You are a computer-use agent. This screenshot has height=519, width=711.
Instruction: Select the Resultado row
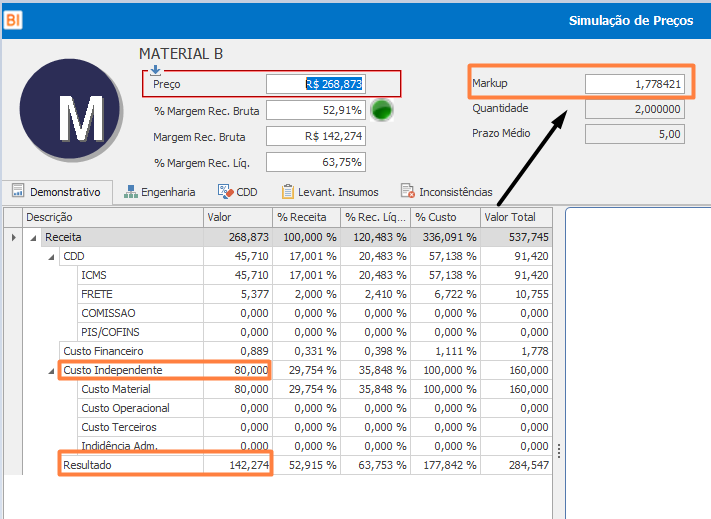(306, 466)
